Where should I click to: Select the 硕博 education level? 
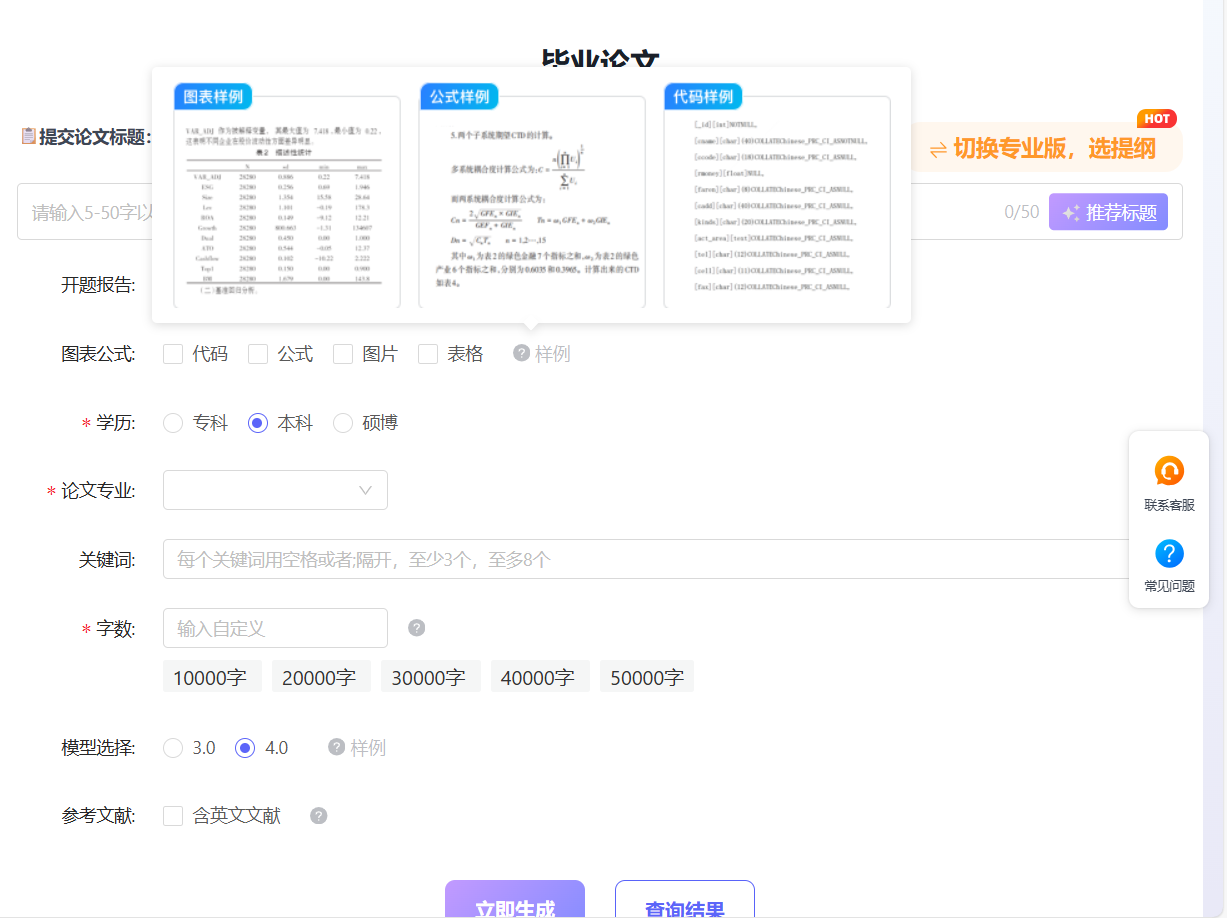343,422
